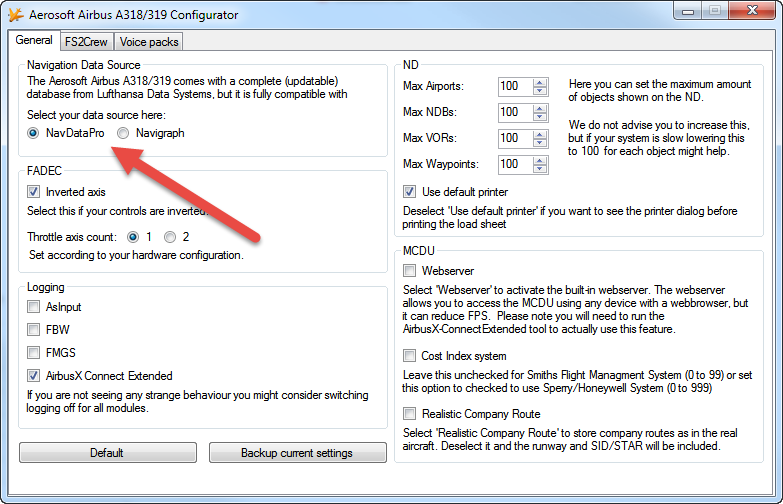
Task: Decrease Max Airports with down arrow
Action: click(x=540, y=91)
